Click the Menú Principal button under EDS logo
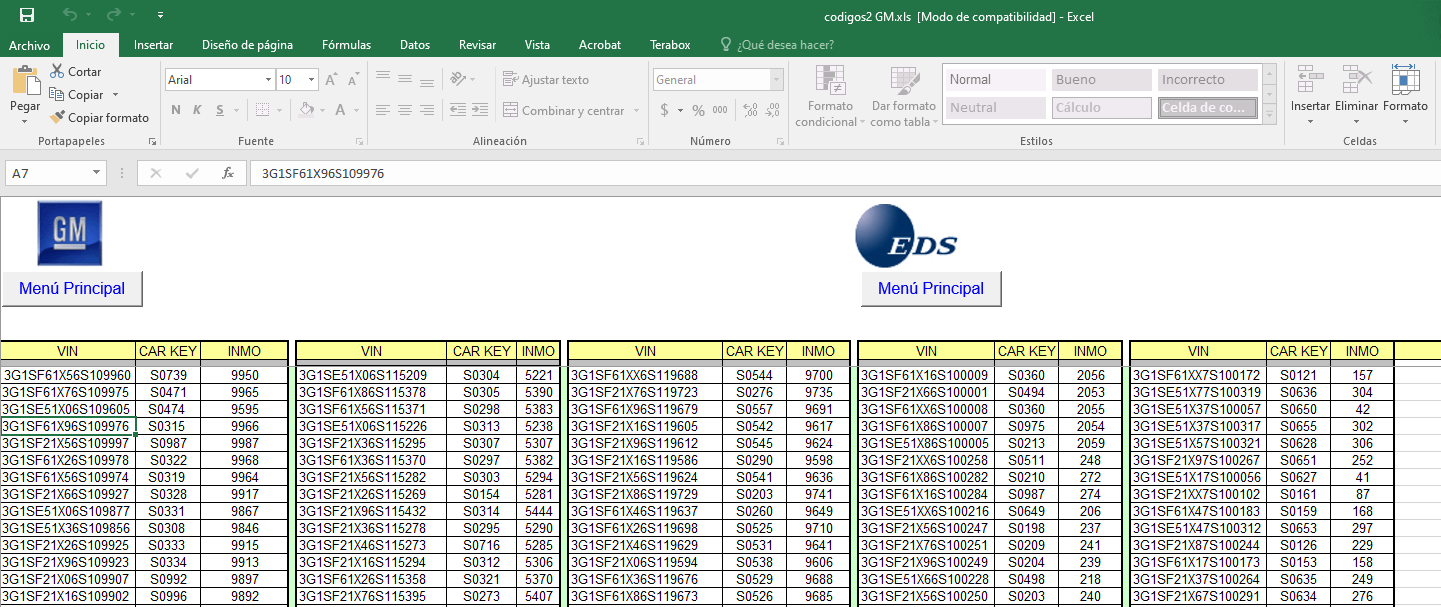Screen dimensions: 1441x607 [931, 288]
